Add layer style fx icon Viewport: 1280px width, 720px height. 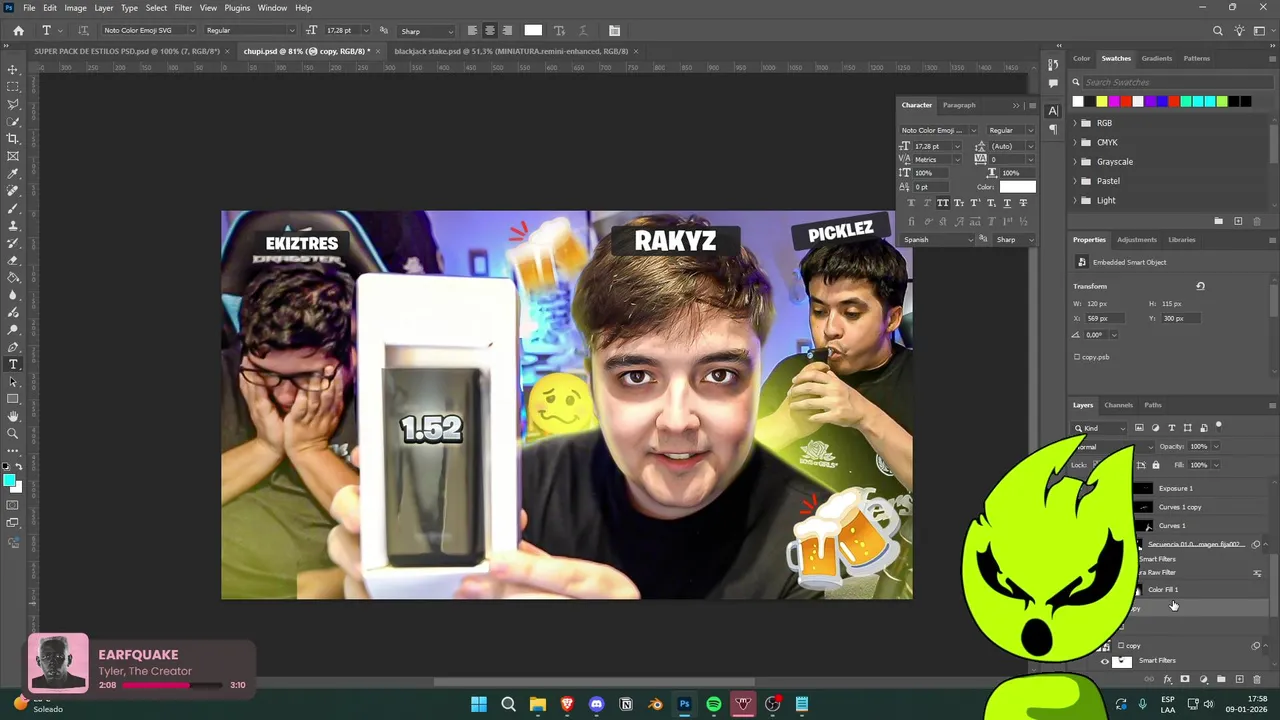pos(1167,680)
